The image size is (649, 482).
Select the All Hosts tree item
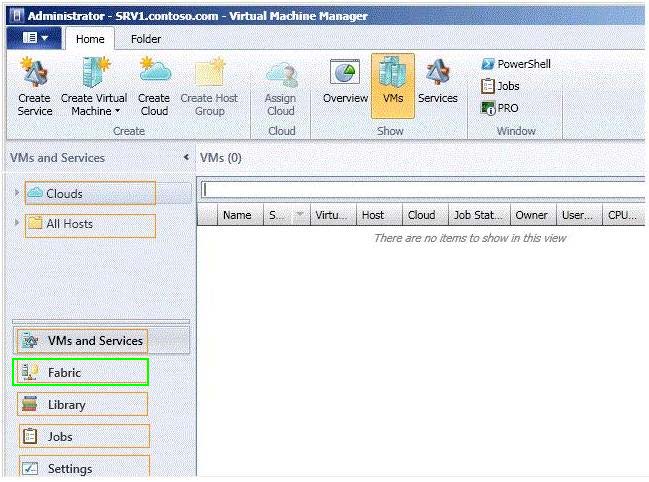point(90,225)
